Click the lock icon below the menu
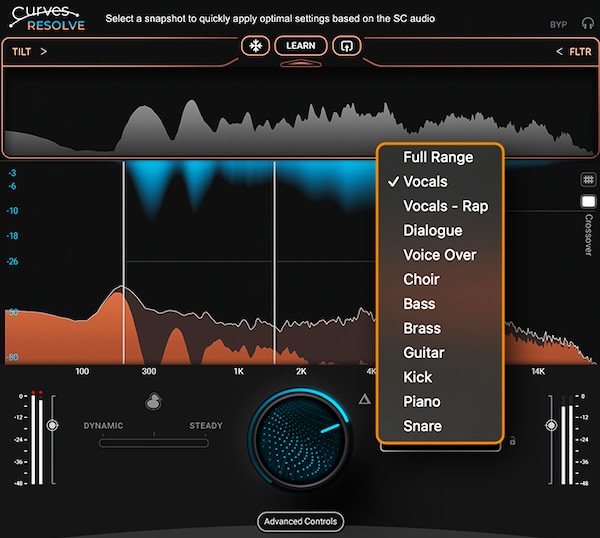 point(512,440)
